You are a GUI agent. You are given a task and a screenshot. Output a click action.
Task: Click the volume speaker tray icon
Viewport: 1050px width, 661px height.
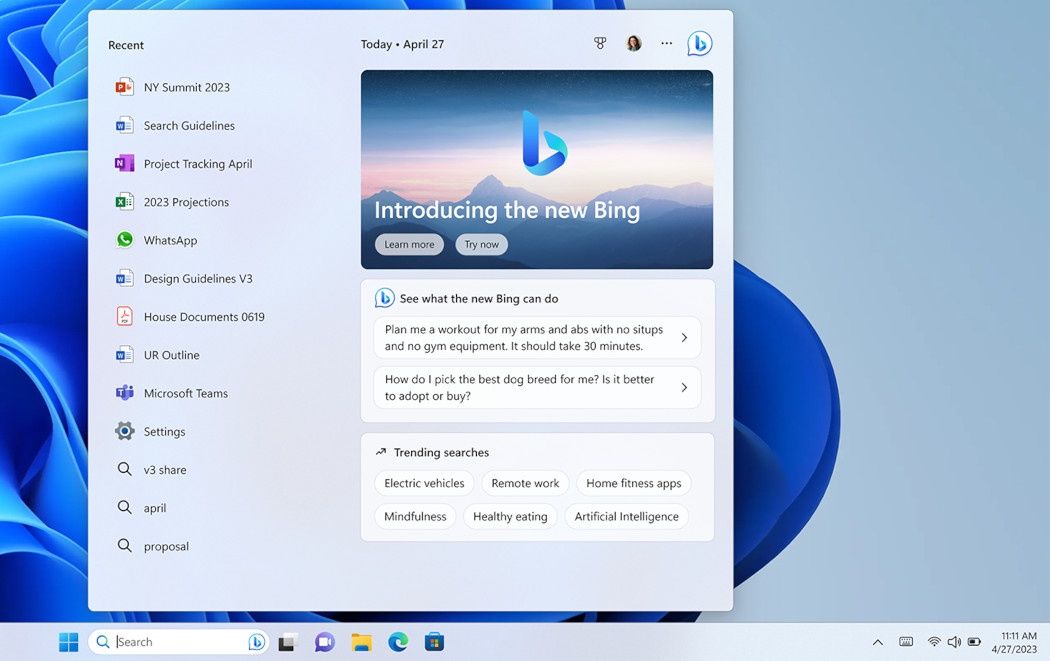tap(954, 642)
